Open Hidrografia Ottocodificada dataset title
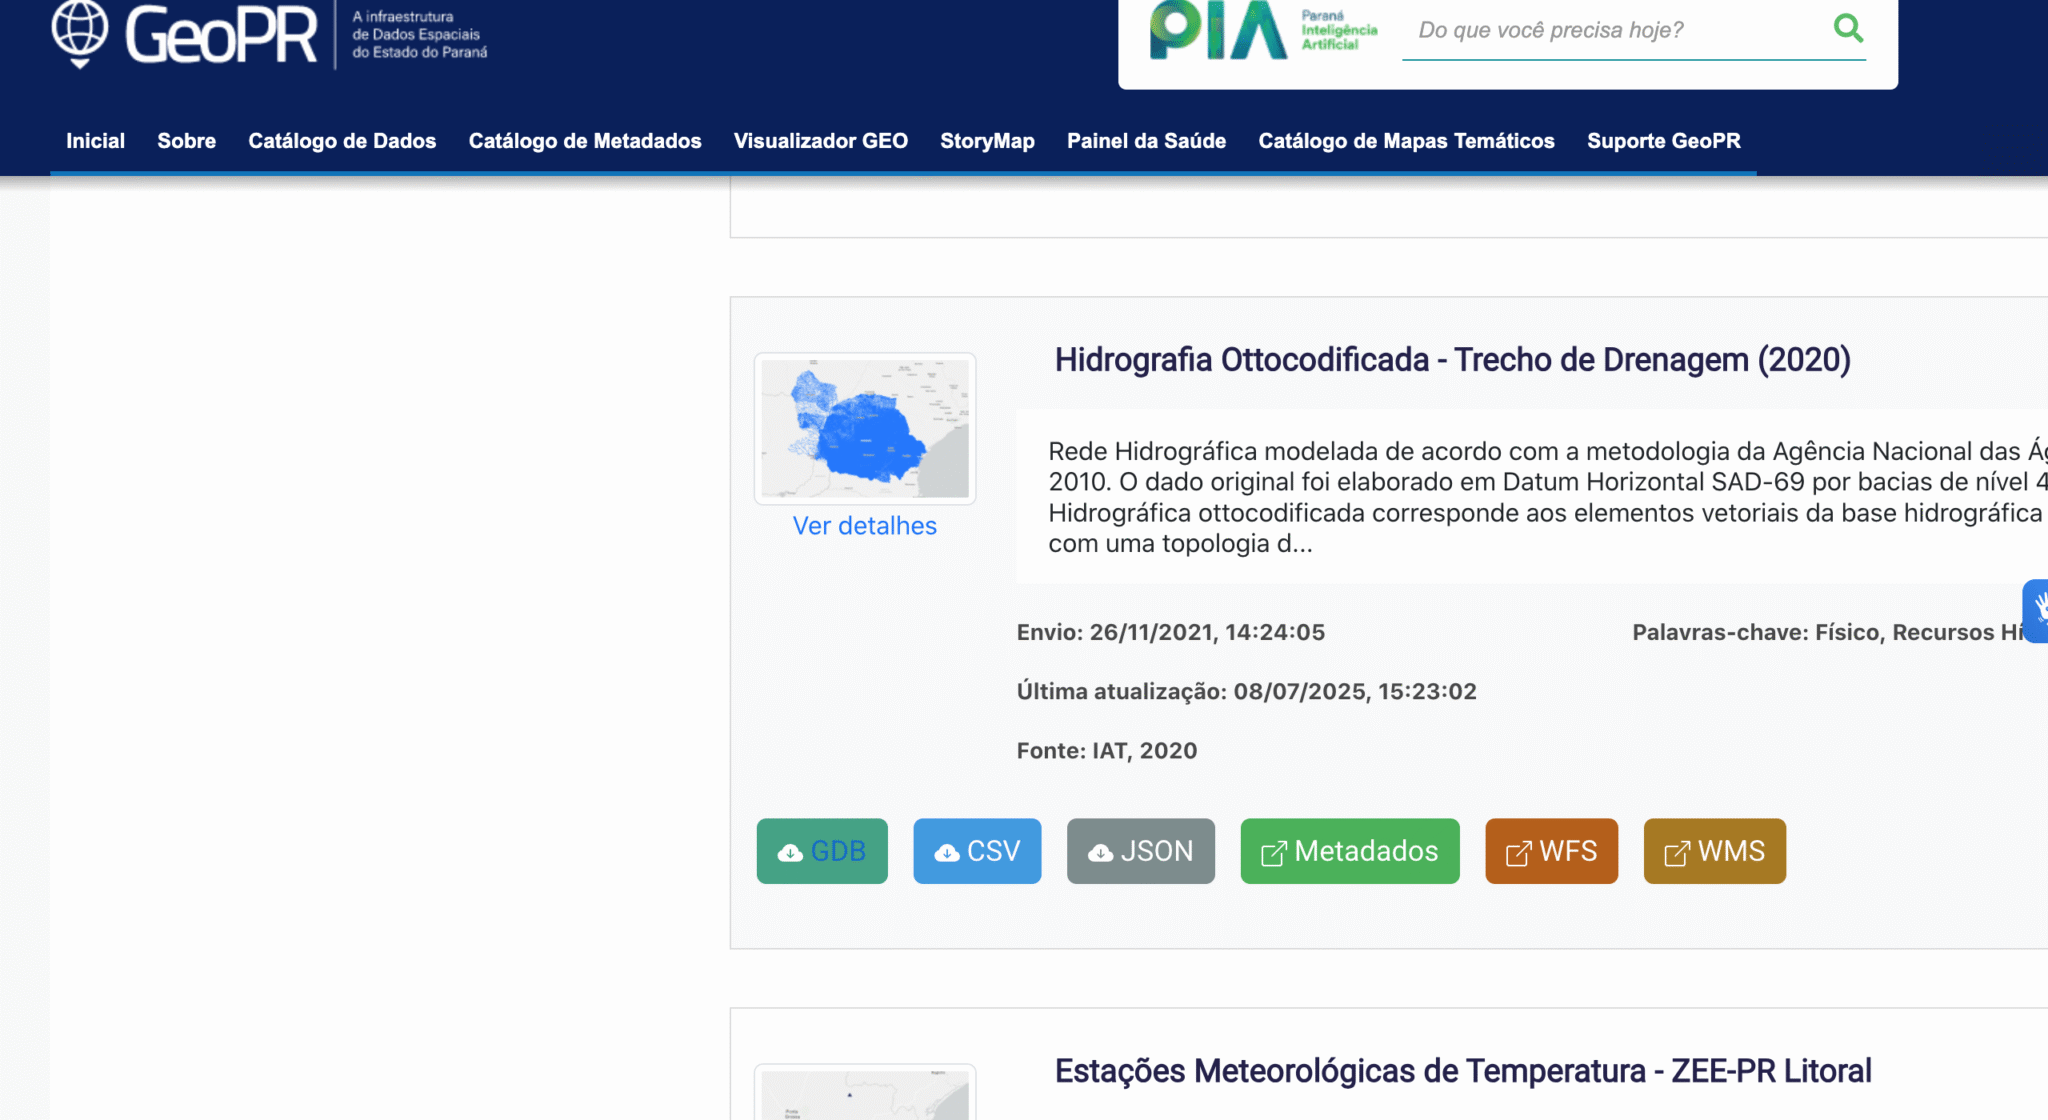This screenshot has height=1120, width=2048. (1452, 360)
